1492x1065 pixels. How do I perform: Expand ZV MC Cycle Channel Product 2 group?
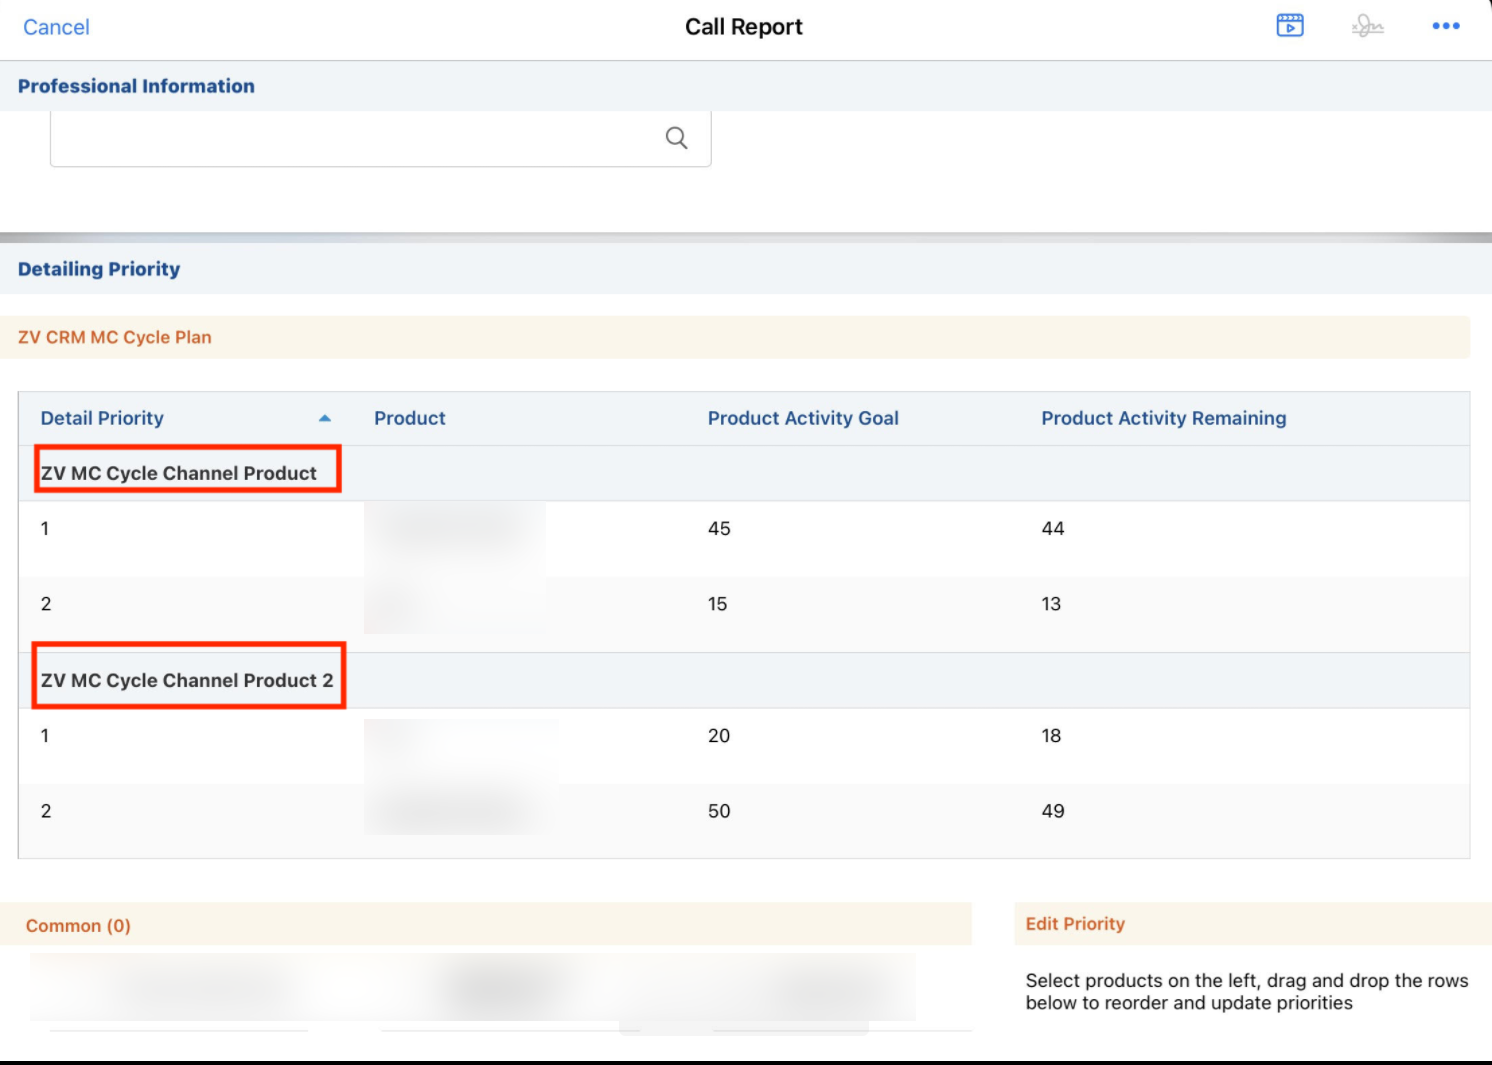point(187,680)
